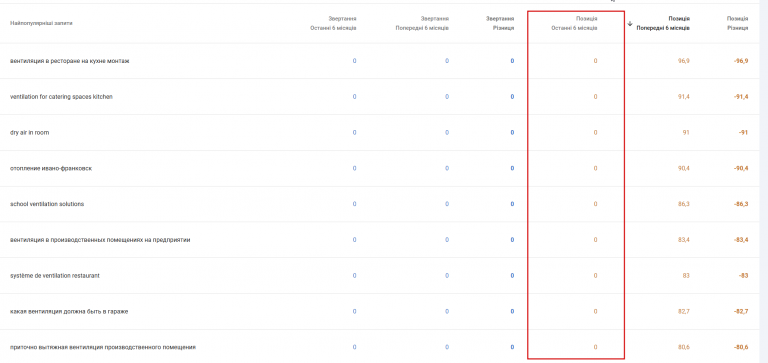Screen dimensions: 768x363
Task: Click current position 0 for 'school ventilation solutions'
Action: point(596,204)
